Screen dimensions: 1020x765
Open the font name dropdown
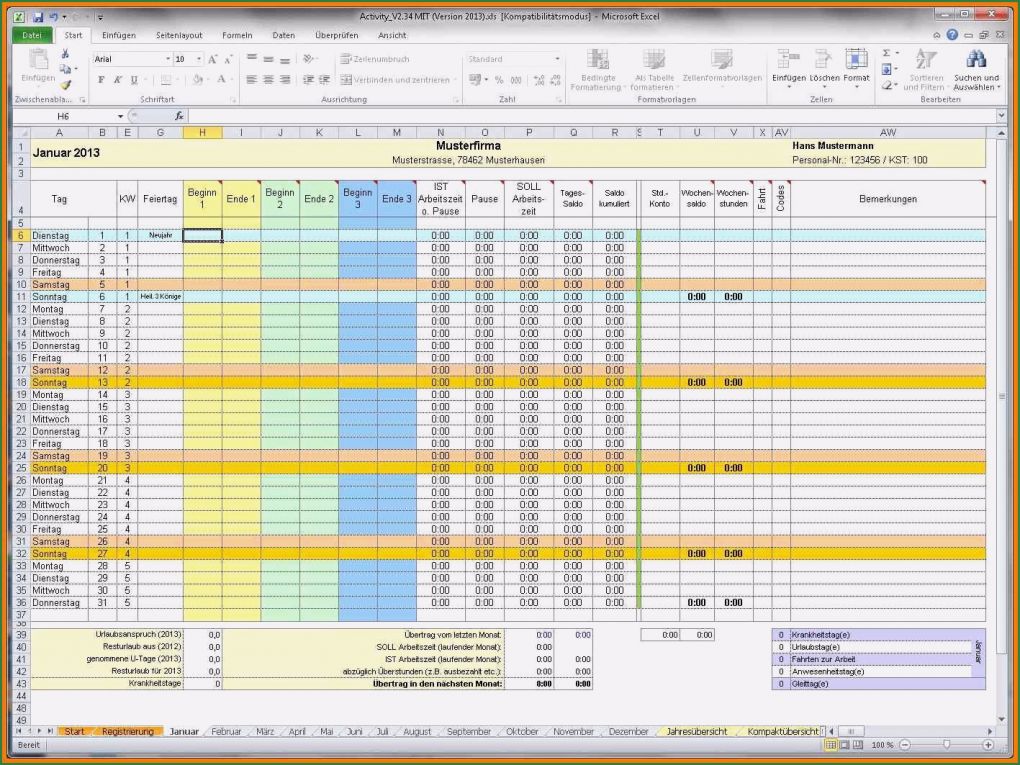pyautogui.click(x=168, y=58)
